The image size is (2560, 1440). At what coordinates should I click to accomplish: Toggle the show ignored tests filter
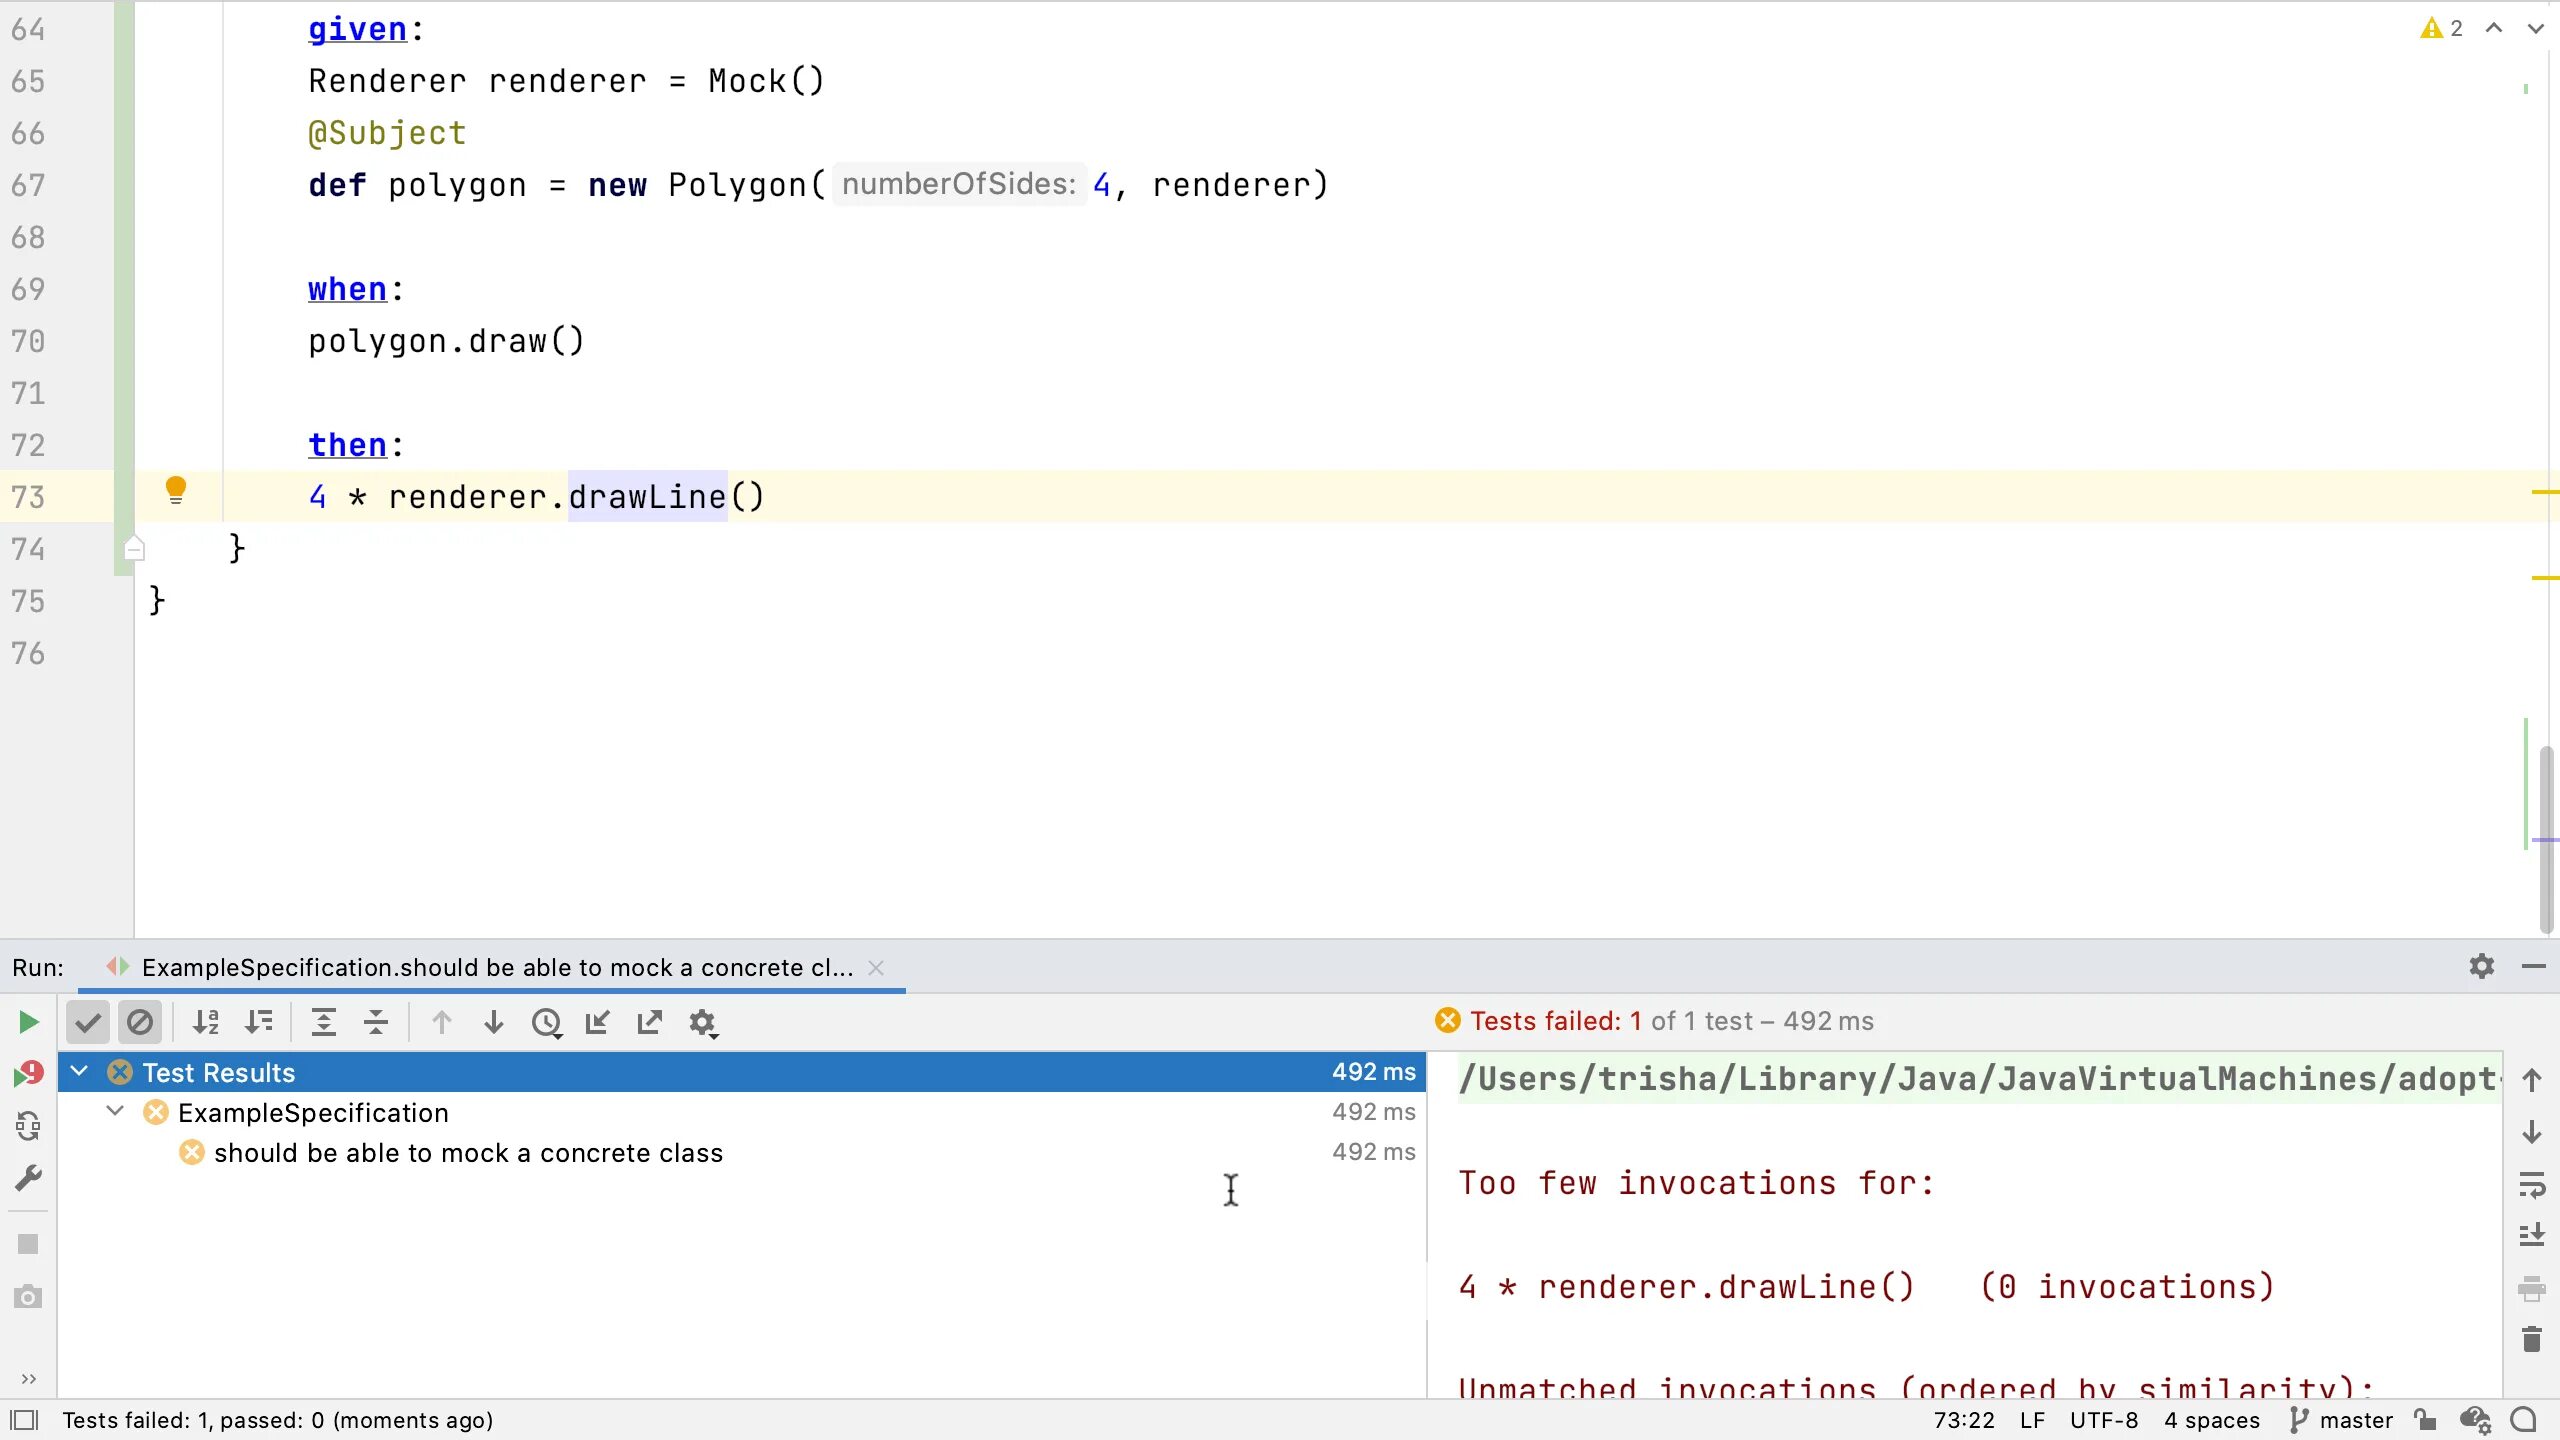(x=139, y=1022)
